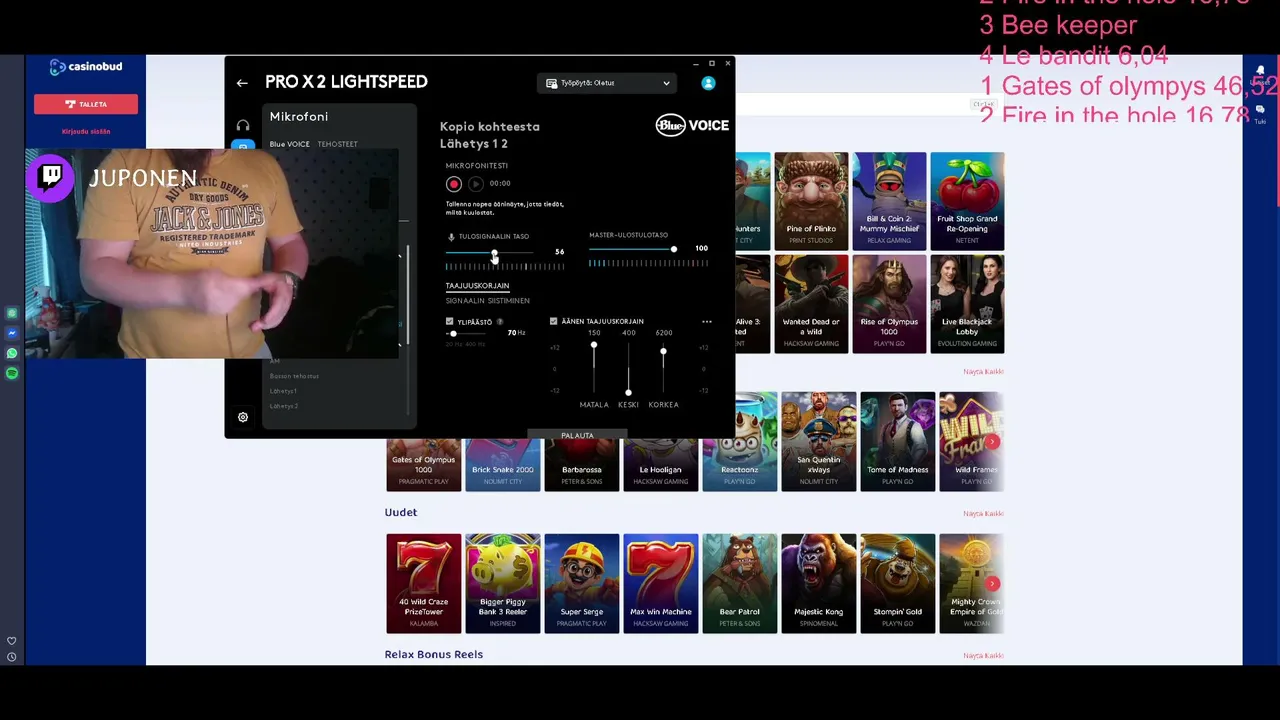The height and width of the screenshot is (720, 1280).
Task: Click the Matala low-band equalizer slider handle
Action: pyautogui.click(x=594, y=347)
